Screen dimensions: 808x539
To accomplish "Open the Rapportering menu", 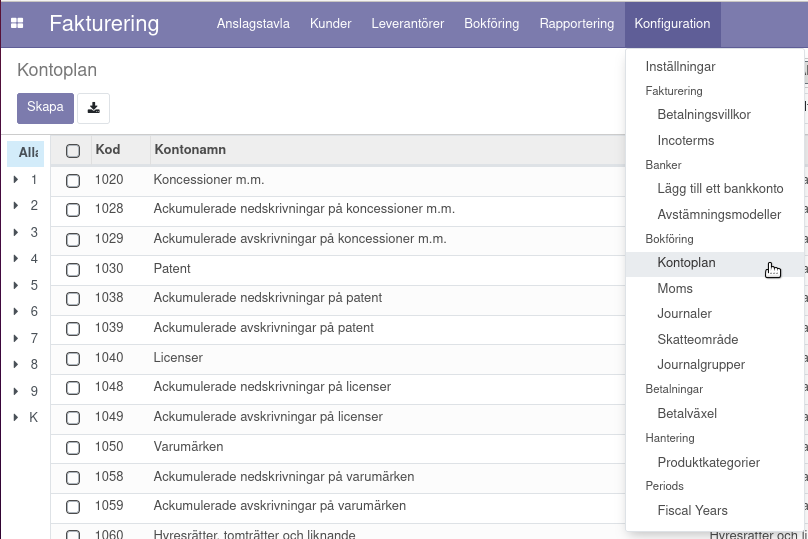I will (x=577, y=24).
